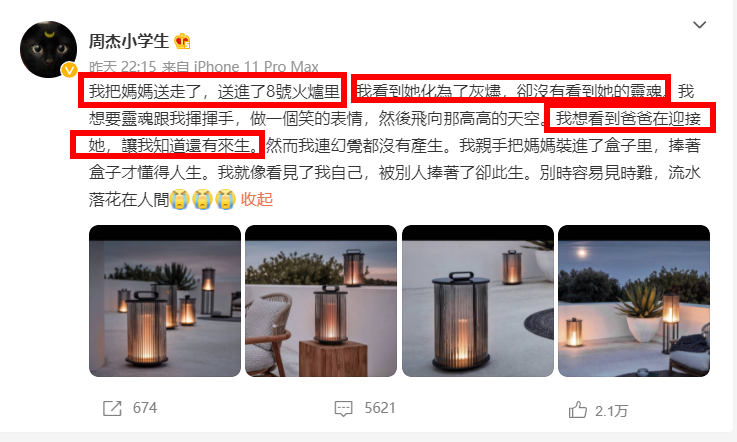The width and height of the screenshot is (737, 442).
Task: Click the repost share icon
Action: 112,408
